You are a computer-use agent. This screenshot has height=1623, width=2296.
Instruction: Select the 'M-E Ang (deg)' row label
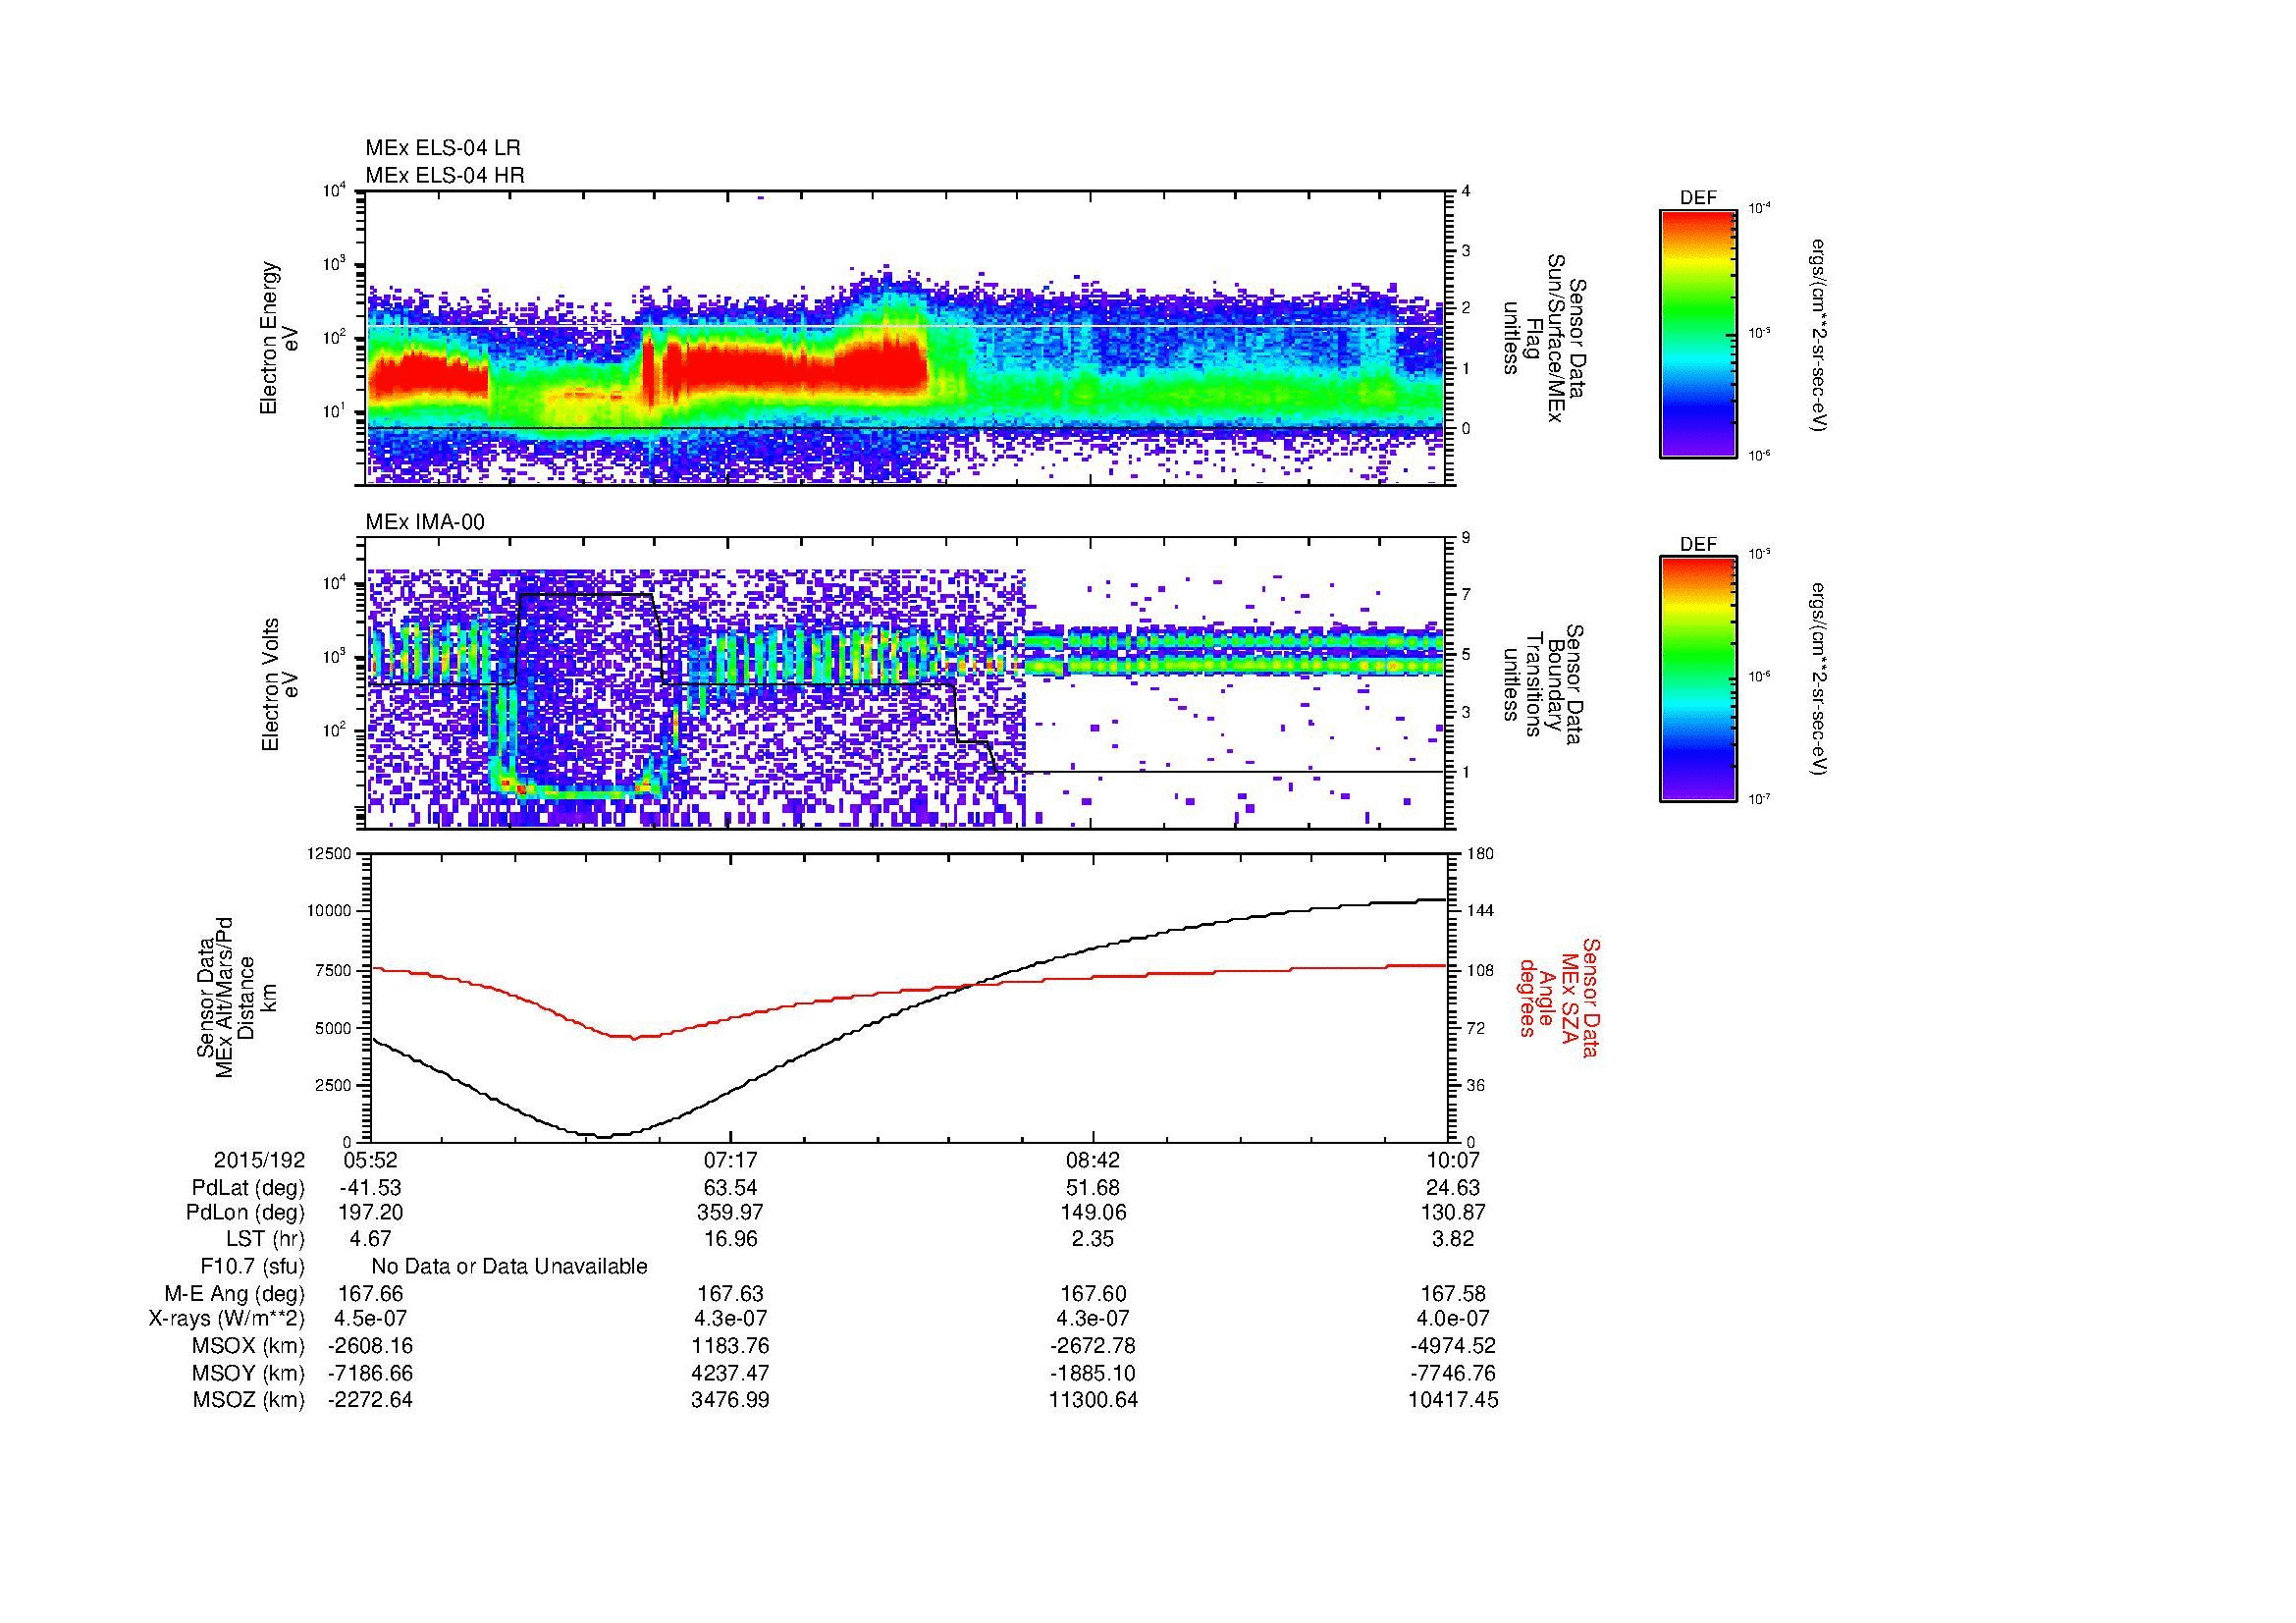point(235,1294)
